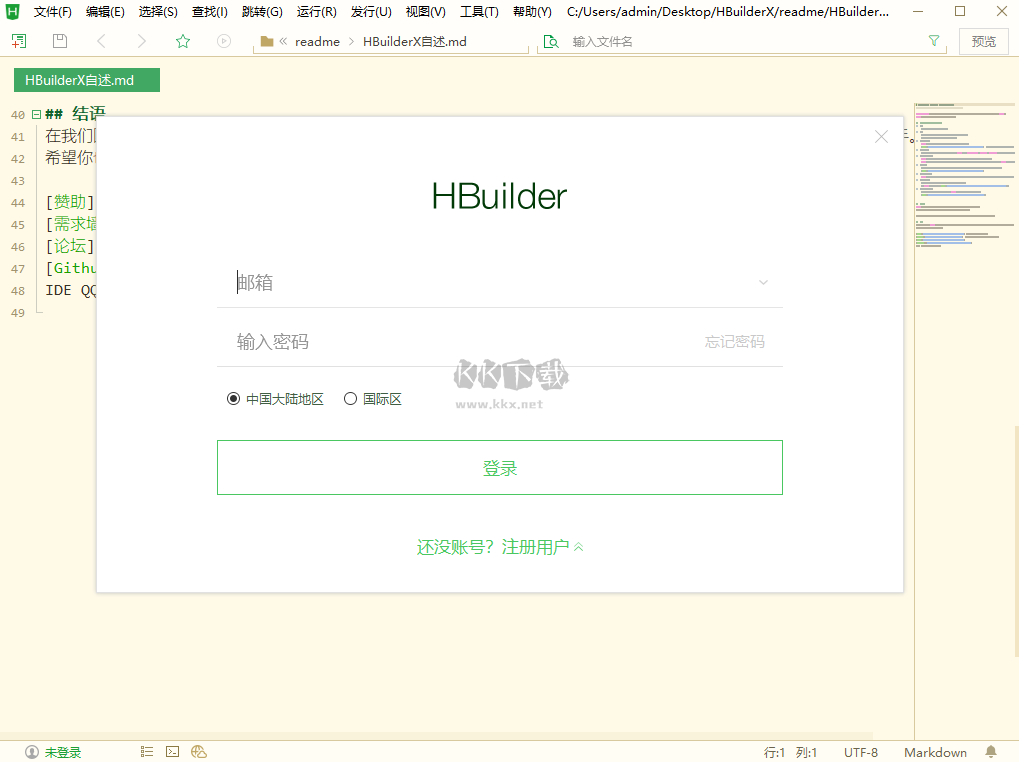Open the 选择(S) menu
Viewport: 1019px width, 762px height.
coord(158,12)
